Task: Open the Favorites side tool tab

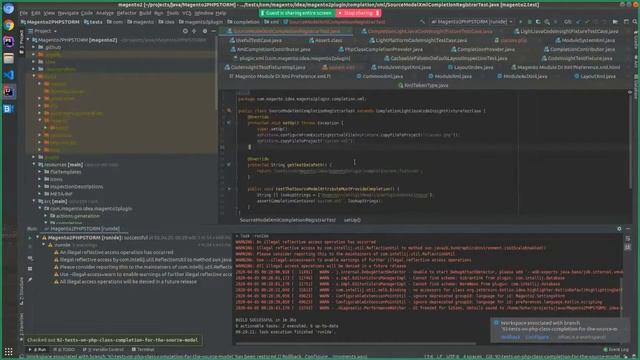Action: click(x=22, y=327)
